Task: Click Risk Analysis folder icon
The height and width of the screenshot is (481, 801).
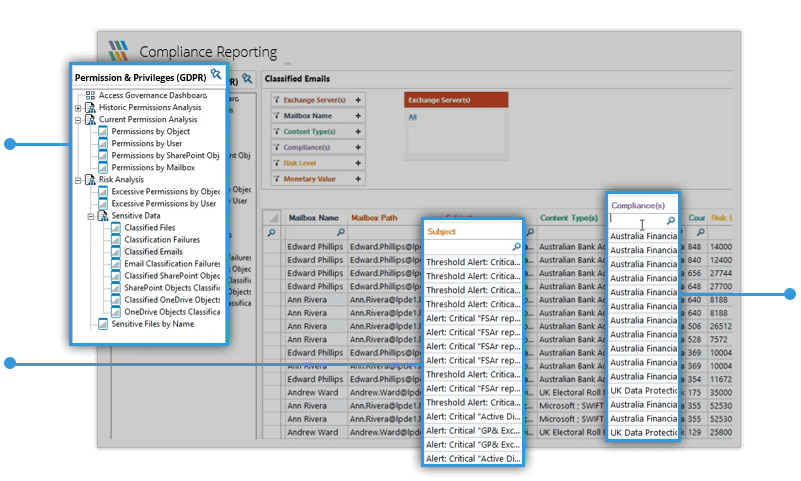Action: click(90, 180)
